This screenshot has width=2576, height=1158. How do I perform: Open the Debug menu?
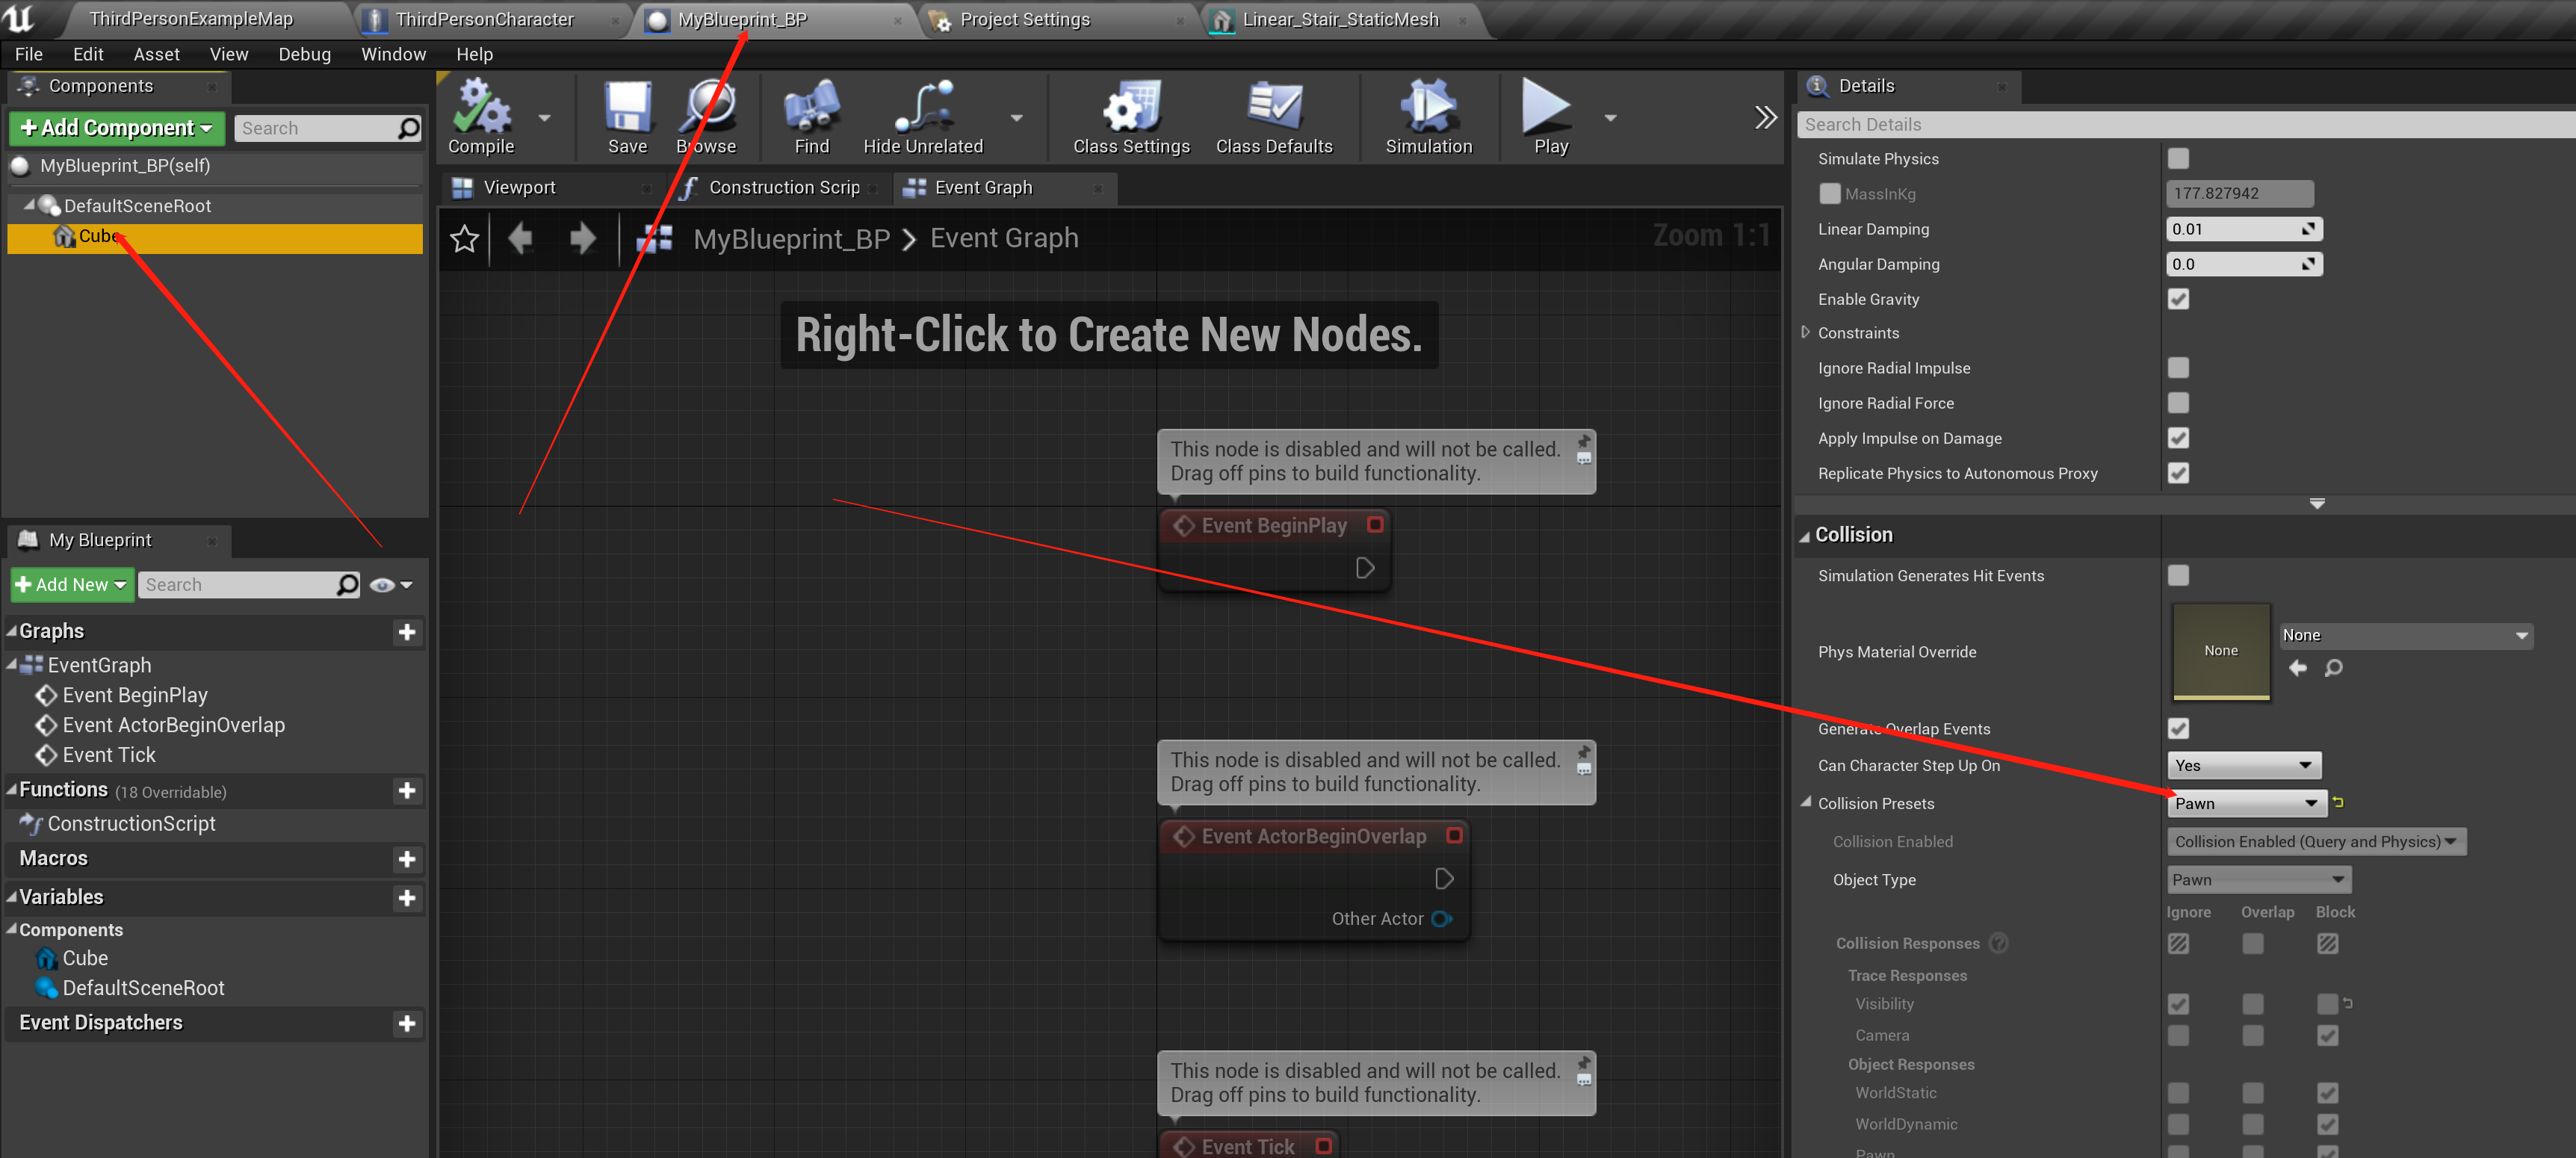[304, 54]
